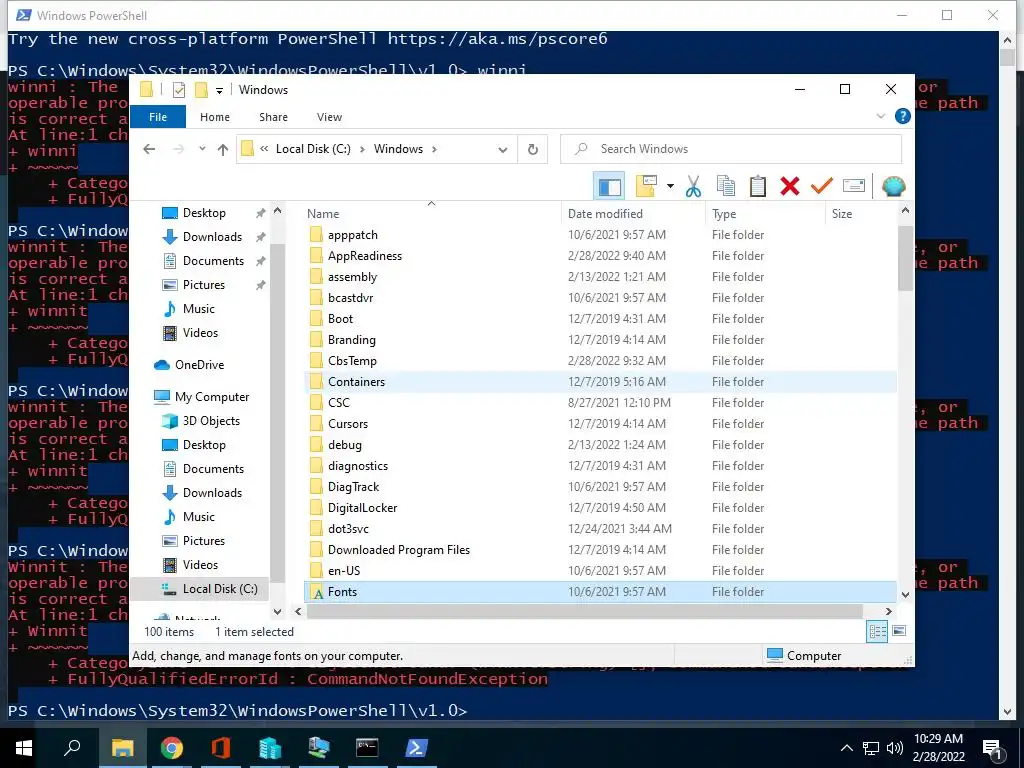This screenshot has height=768, width=1024.
Task: Click the file list horizontal scrollbar
Action: 585,611
